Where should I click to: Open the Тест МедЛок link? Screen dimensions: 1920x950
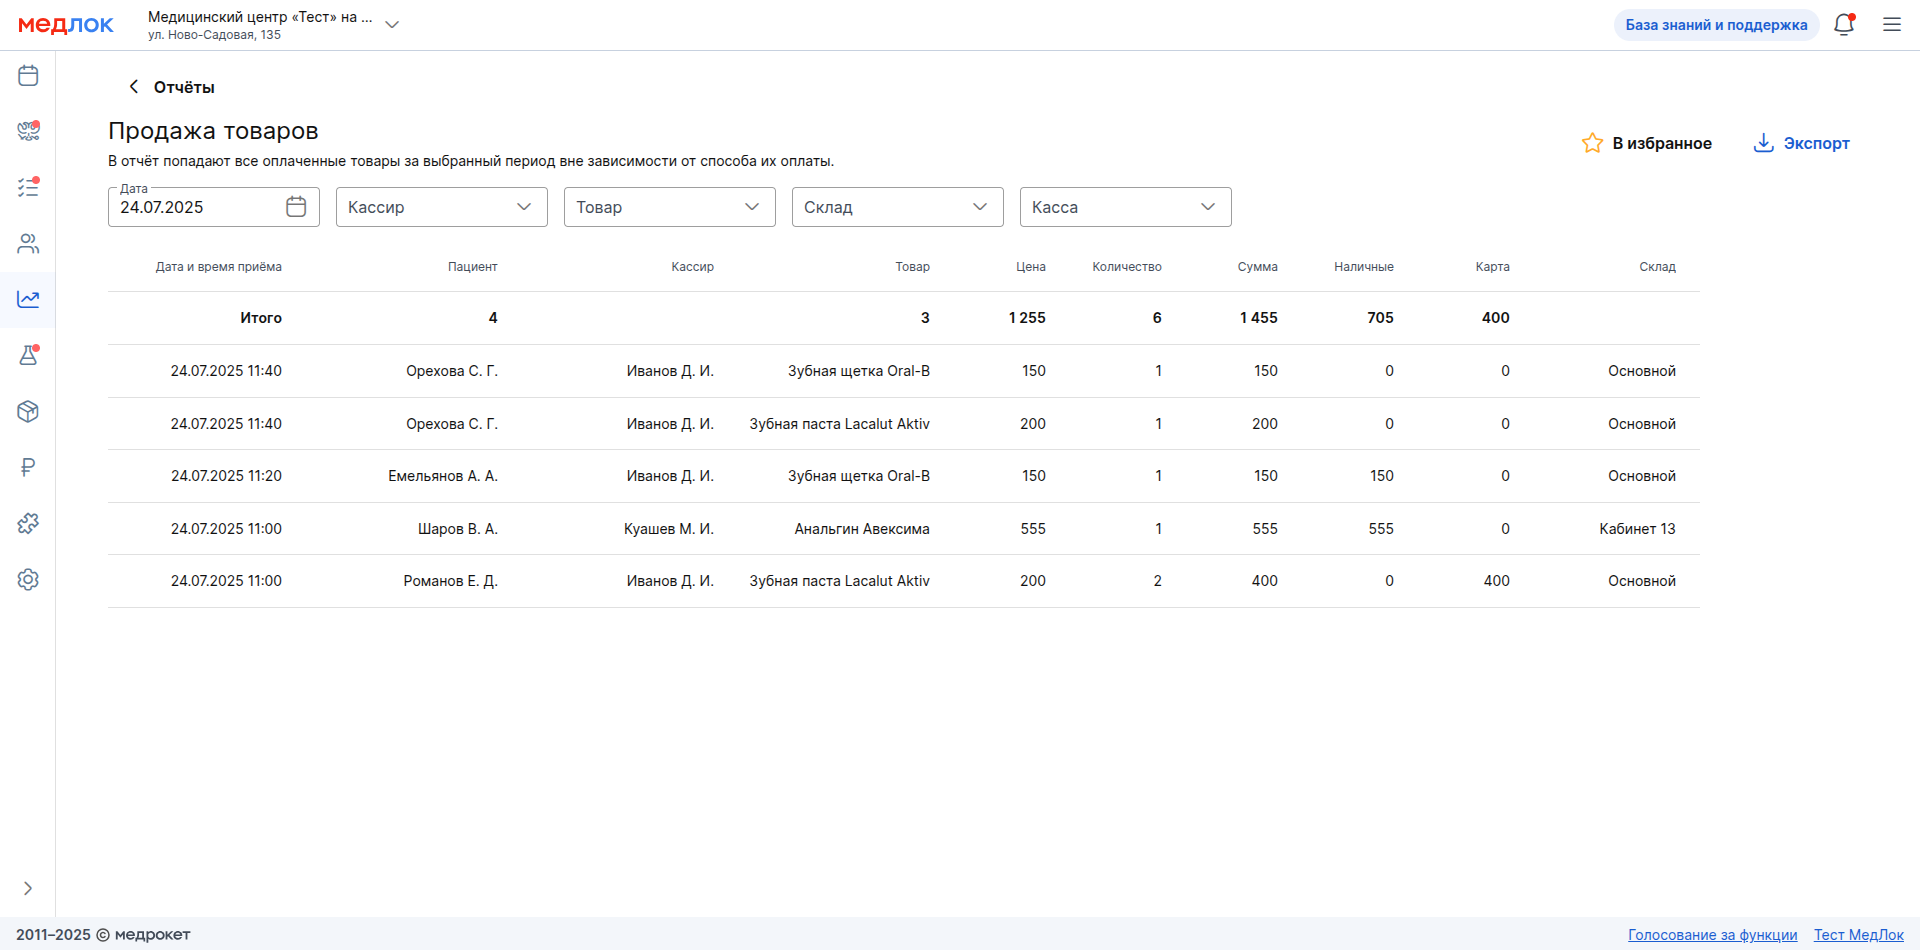(x=1859, y=935)
